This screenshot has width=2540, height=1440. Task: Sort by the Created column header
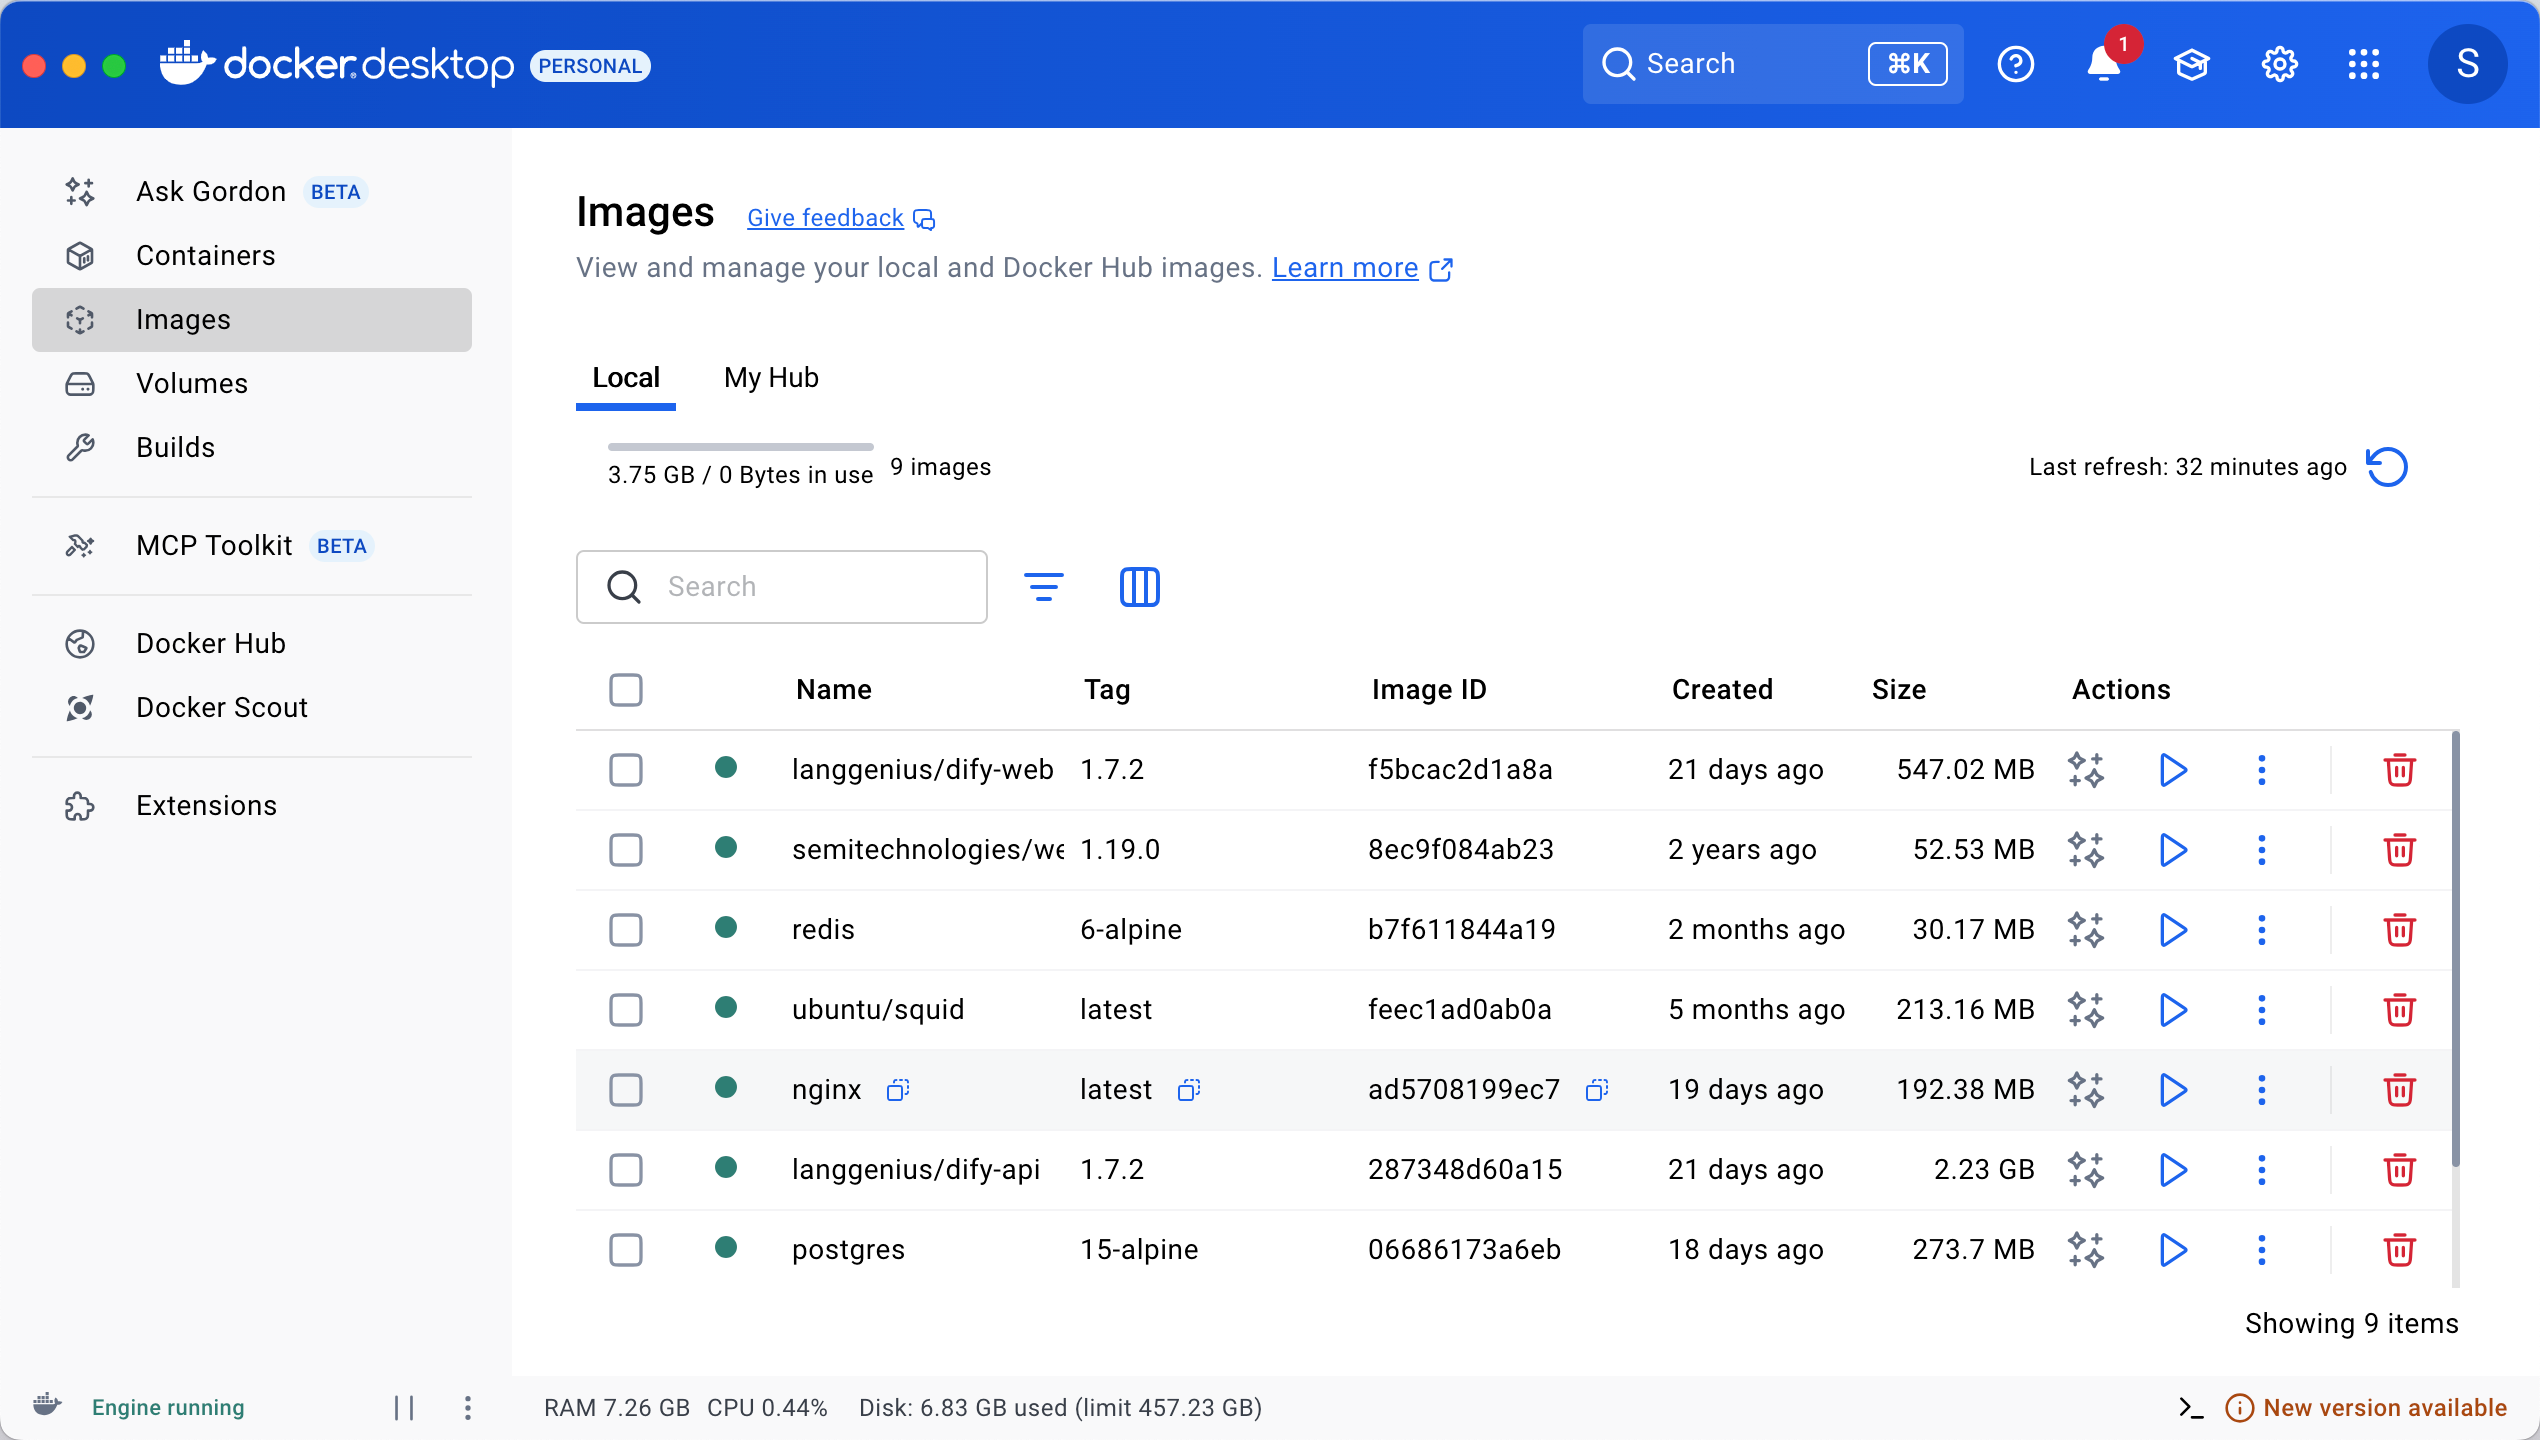click(1722, 690)
